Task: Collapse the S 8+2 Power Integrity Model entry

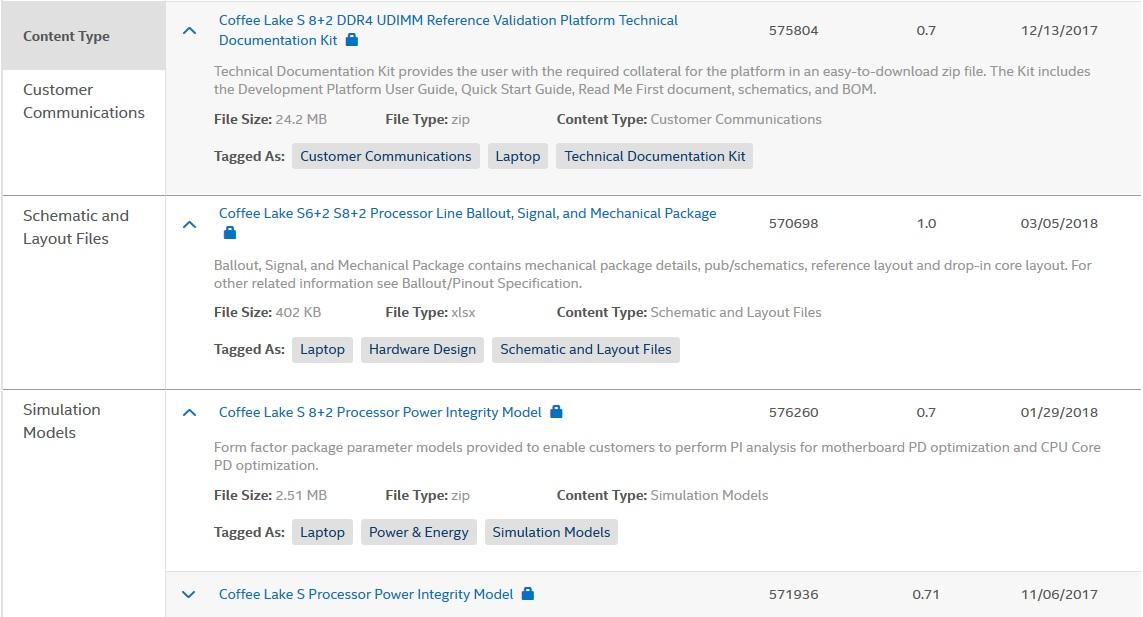Action: coord(189,410)
